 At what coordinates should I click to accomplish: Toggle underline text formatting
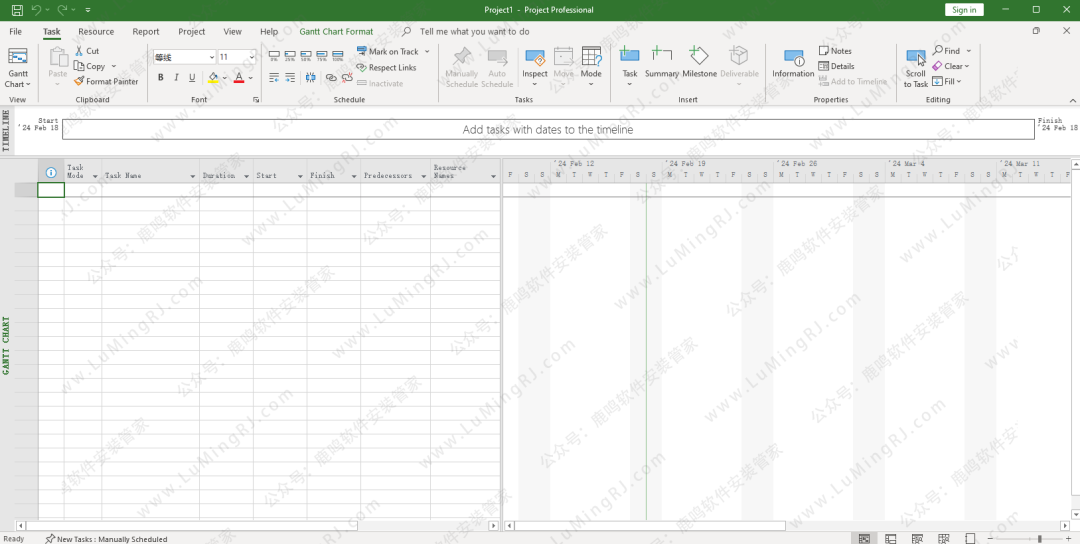click(x=193, y=78)
